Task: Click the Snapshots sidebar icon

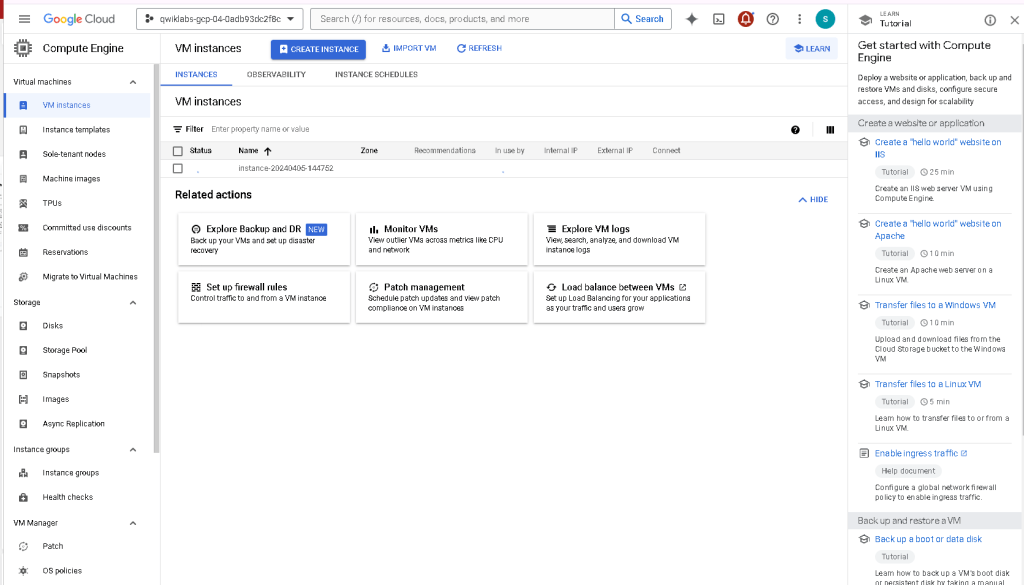Action: tap(24, 375)
